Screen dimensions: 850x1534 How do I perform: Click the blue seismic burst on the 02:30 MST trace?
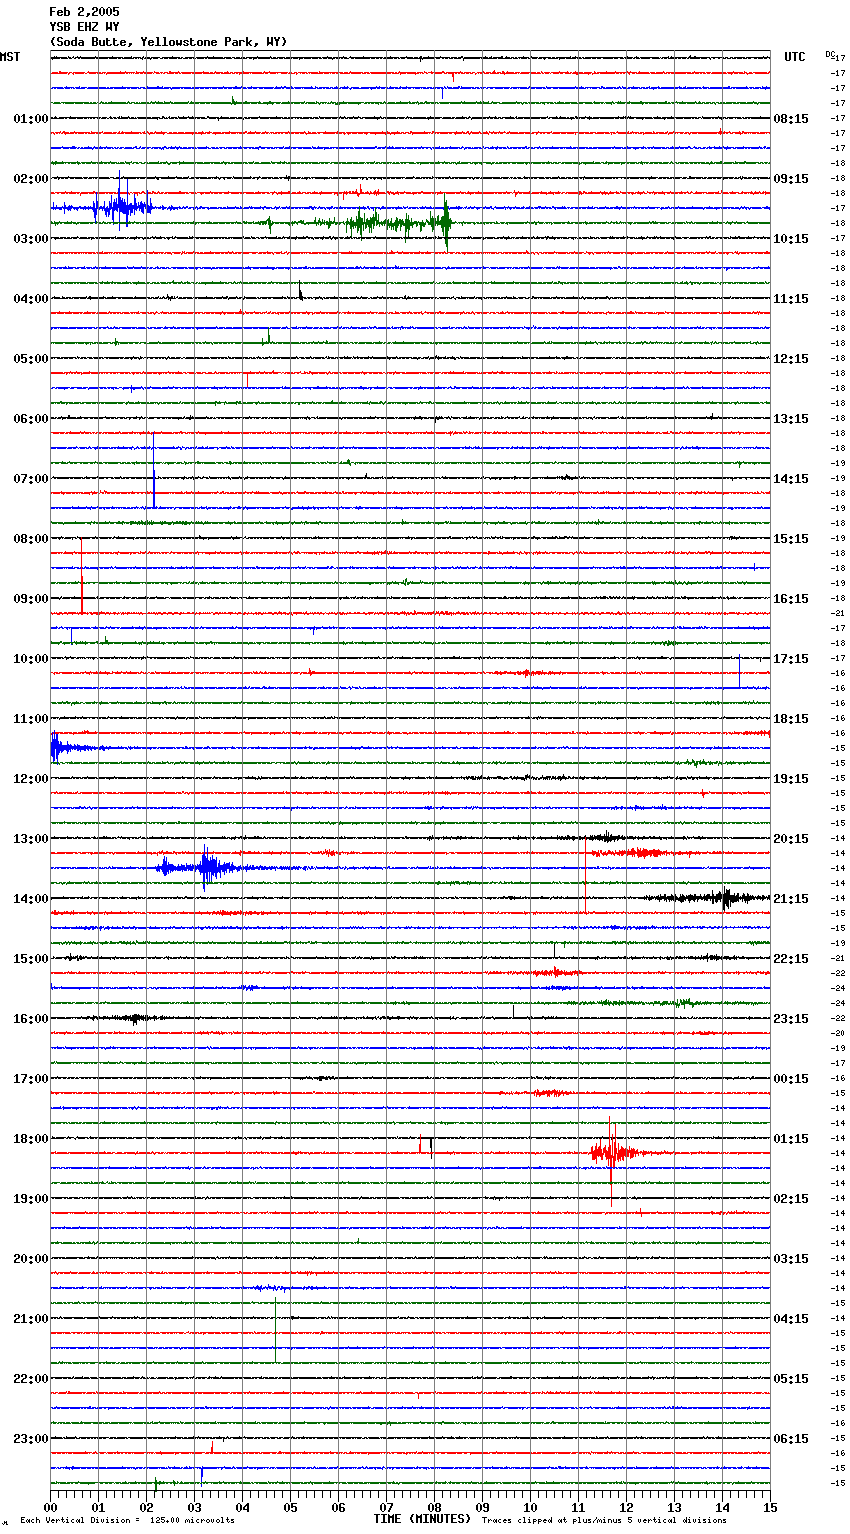(x=120, y=208)
